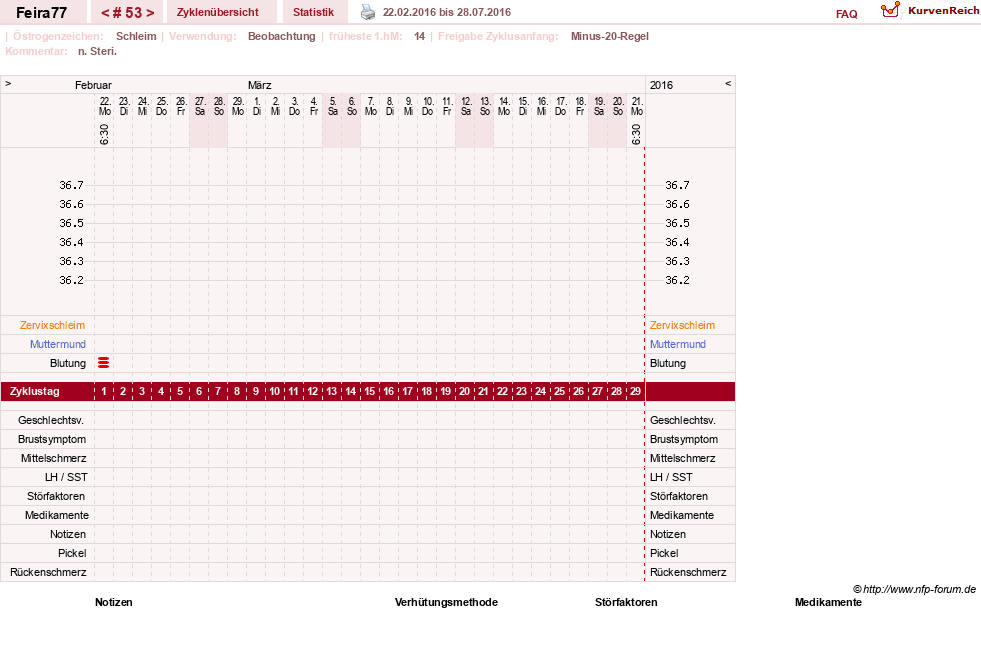The width and height of the screenshot is (981, 661).
Task: Click the left LH / SST row label
Action: coord(66,477)
